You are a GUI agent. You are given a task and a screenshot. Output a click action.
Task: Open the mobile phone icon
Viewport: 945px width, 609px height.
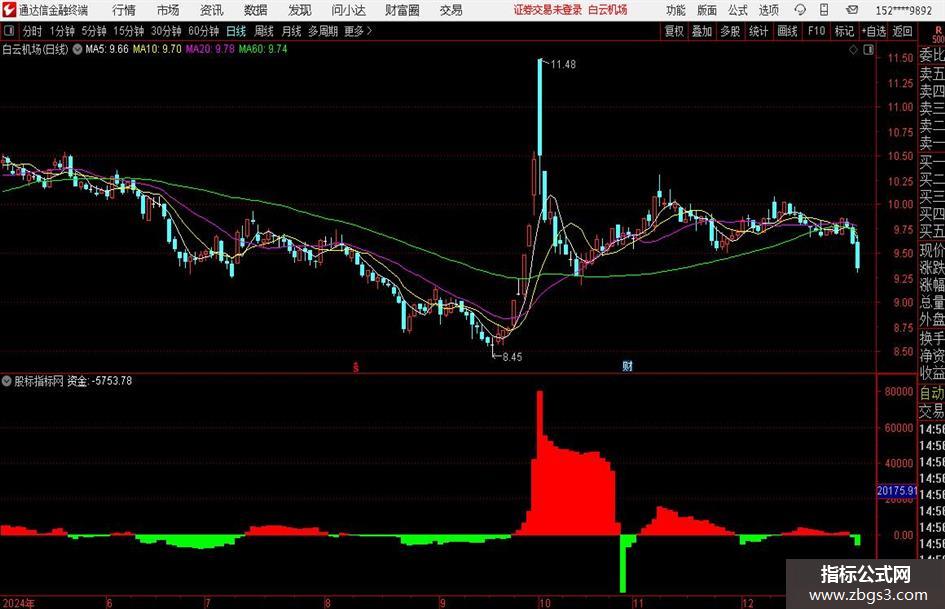point(824,10)
